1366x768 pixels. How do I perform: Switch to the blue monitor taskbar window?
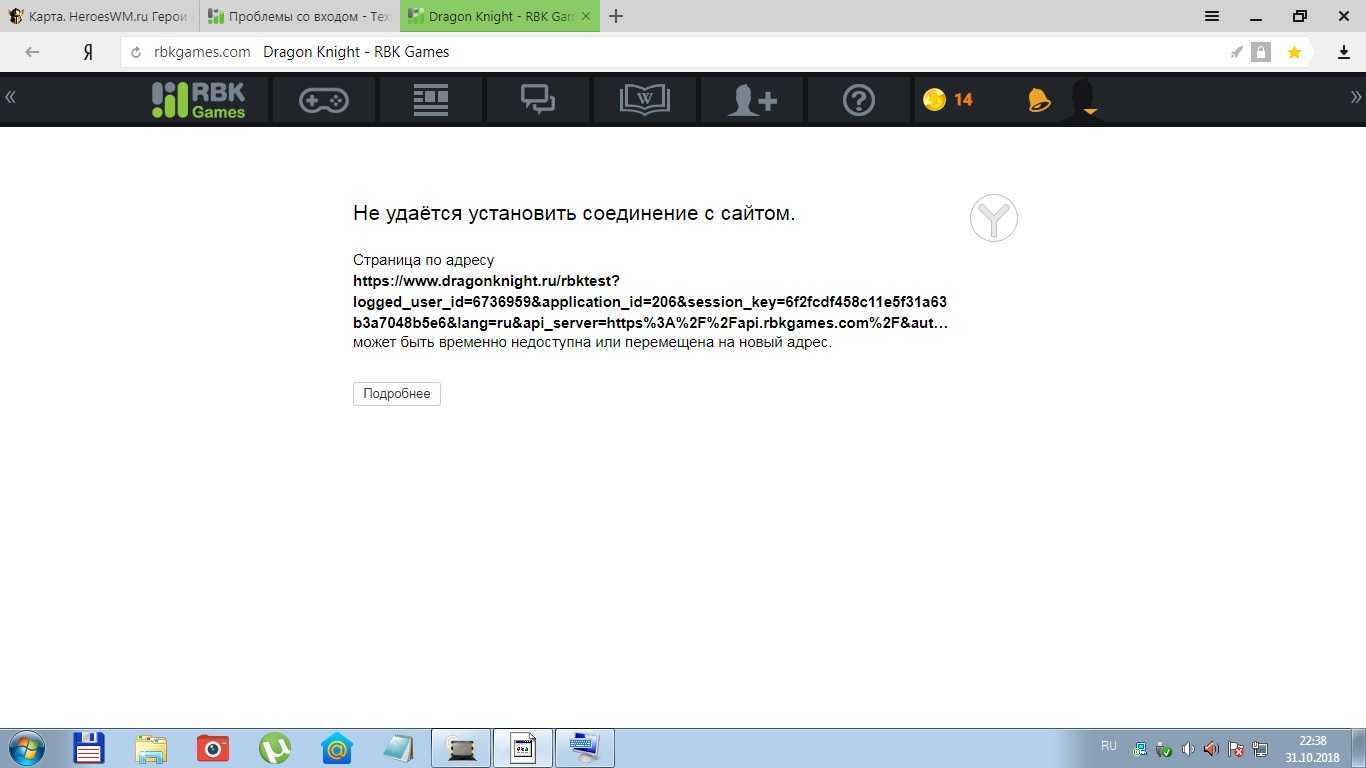(585, 748)
